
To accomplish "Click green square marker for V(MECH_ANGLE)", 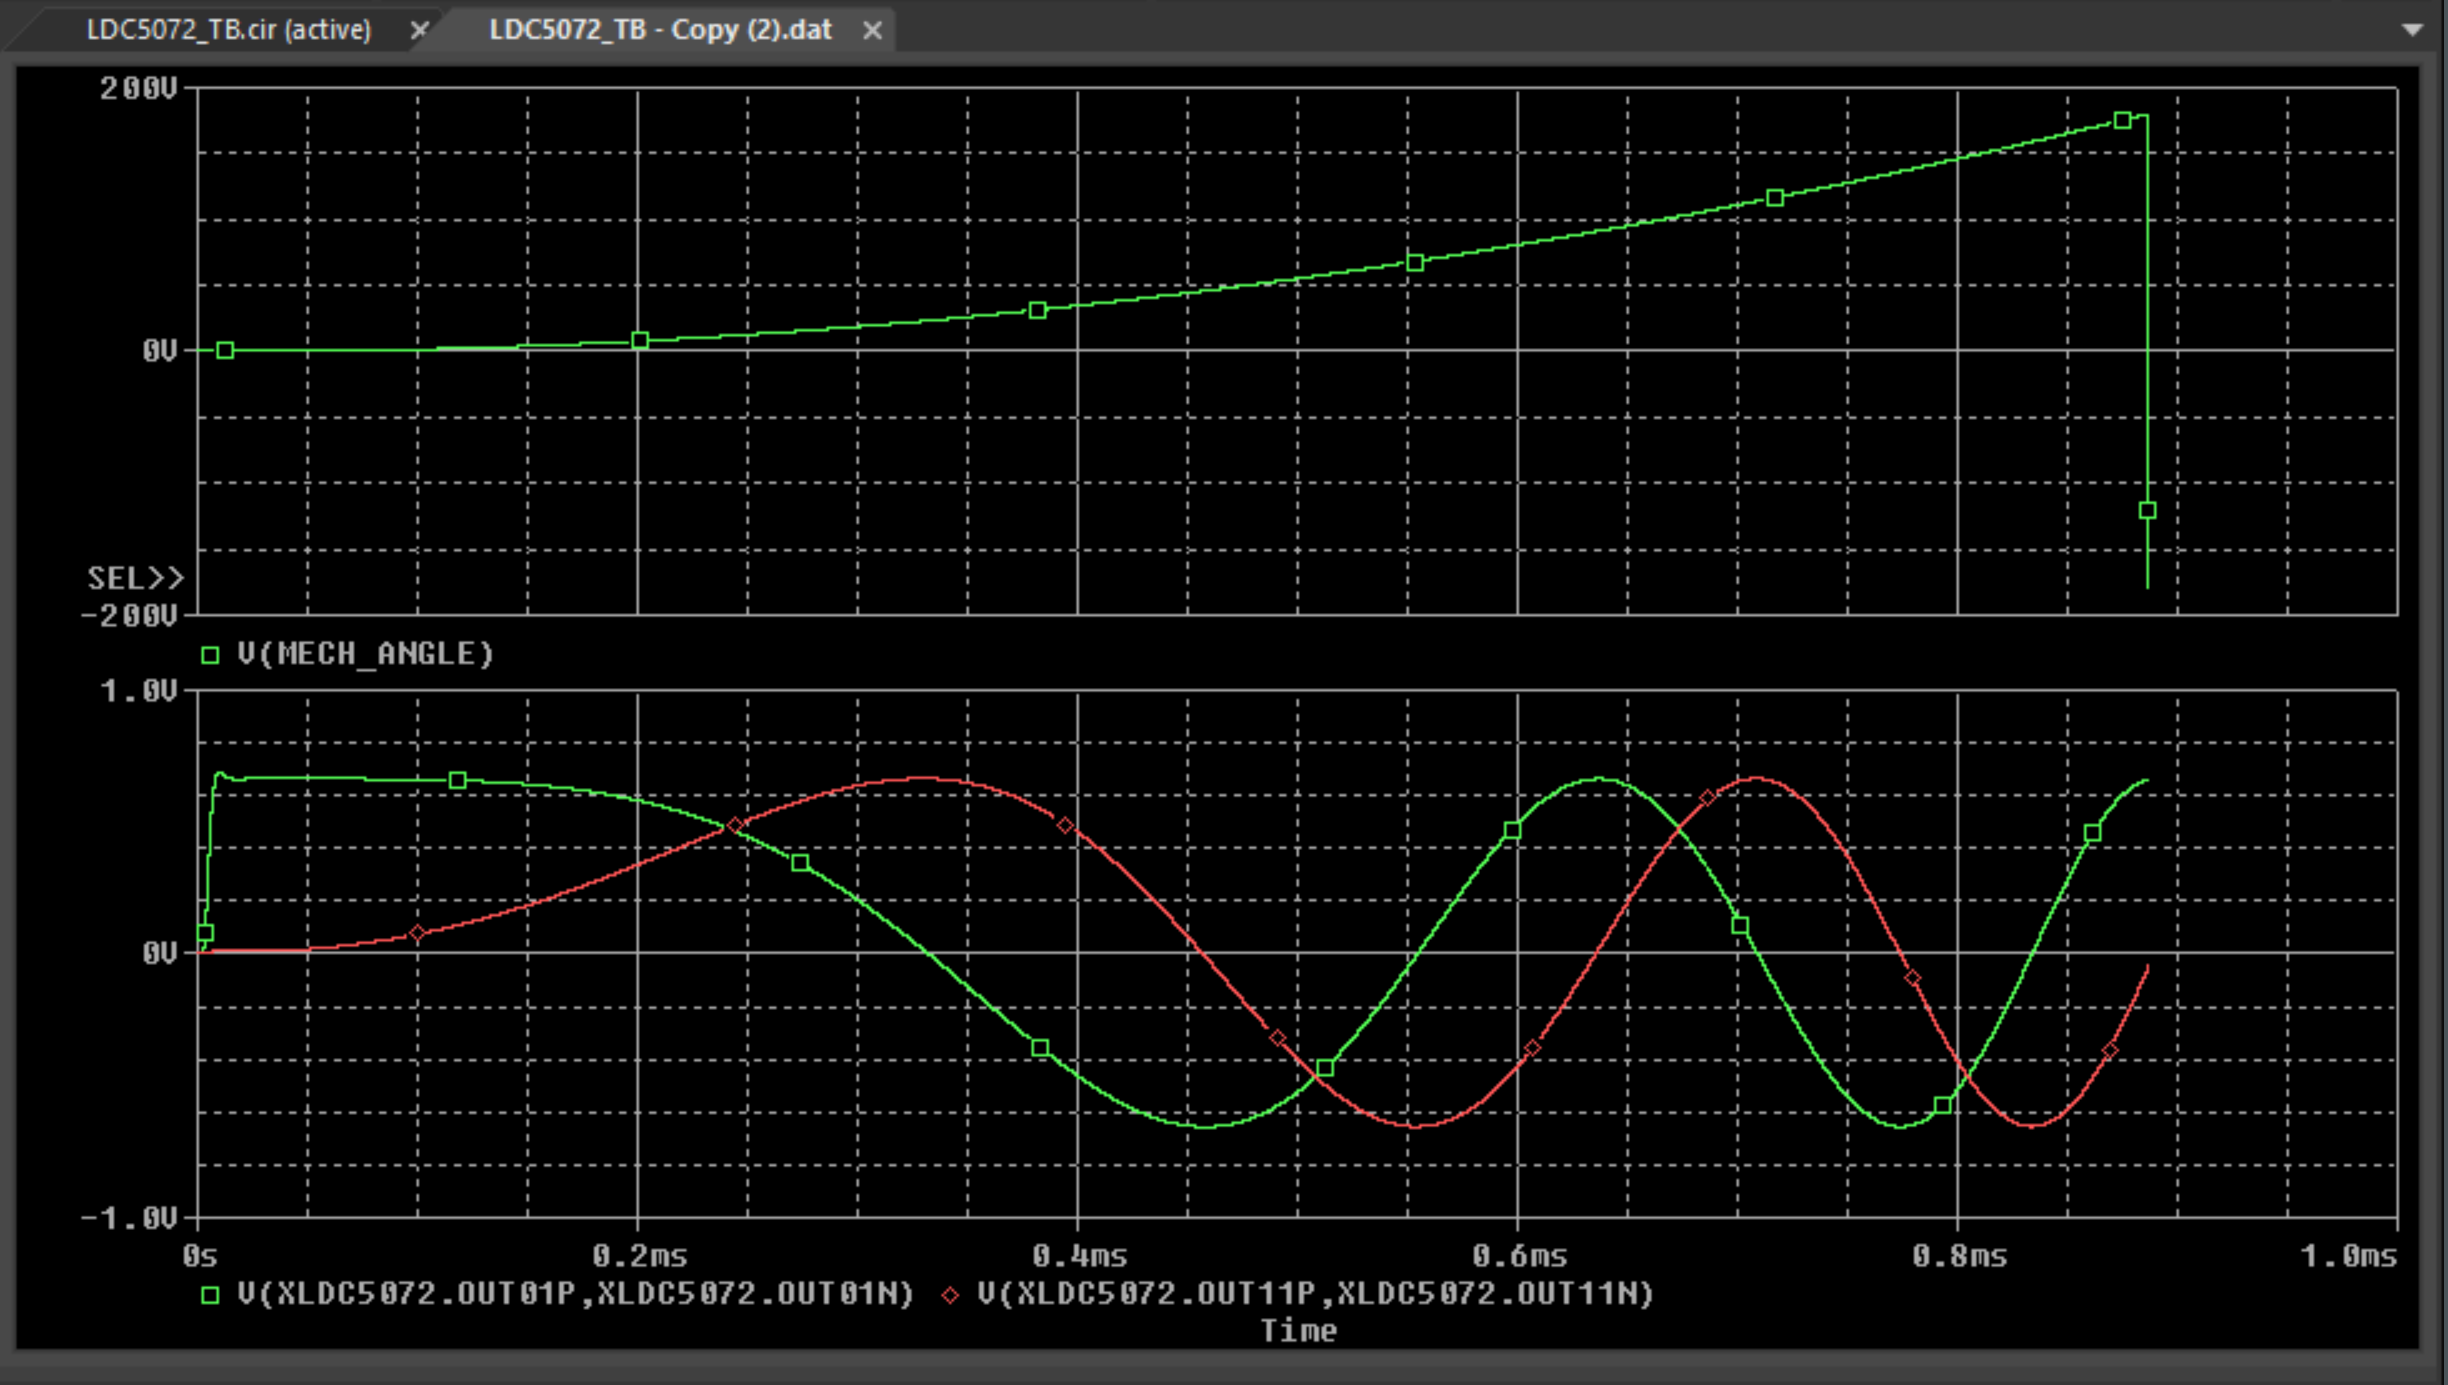I will click(x=210, y=655).
